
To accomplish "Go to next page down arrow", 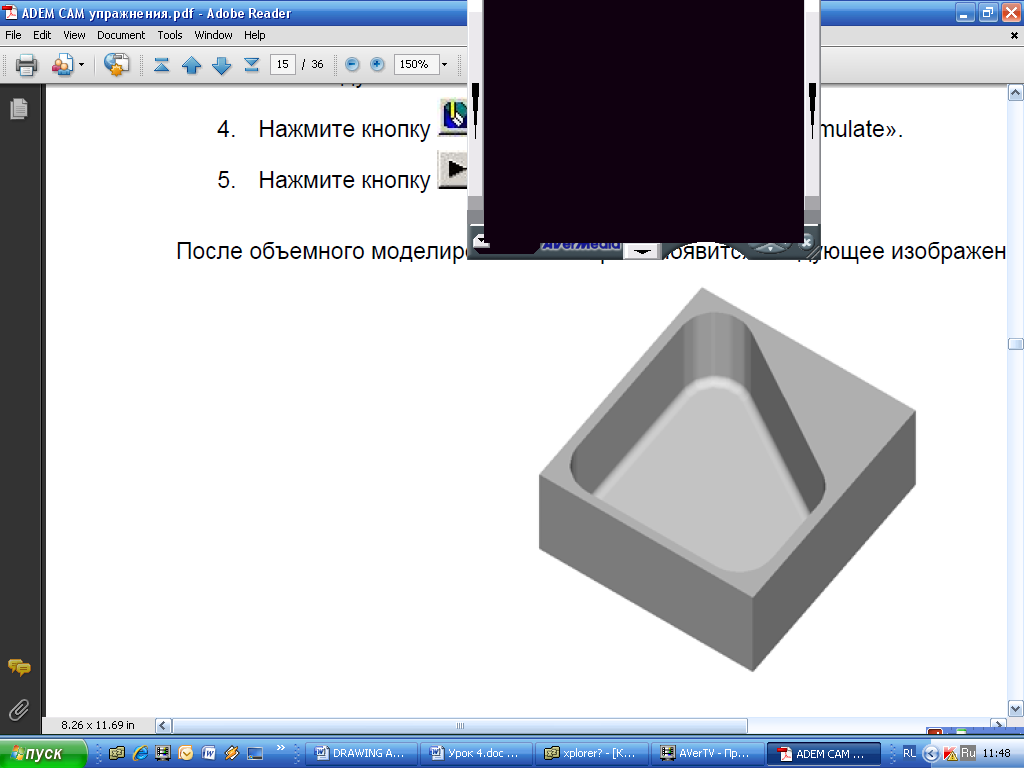I will coord(221,65).
